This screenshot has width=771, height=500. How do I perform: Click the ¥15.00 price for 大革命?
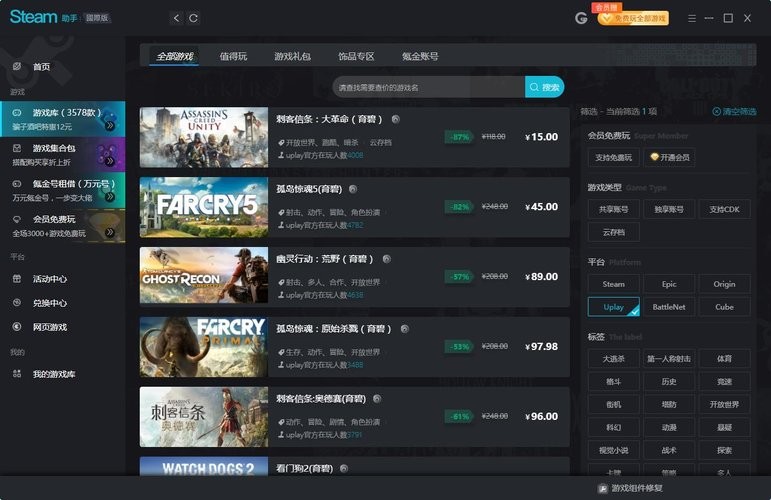pos(541,137)
